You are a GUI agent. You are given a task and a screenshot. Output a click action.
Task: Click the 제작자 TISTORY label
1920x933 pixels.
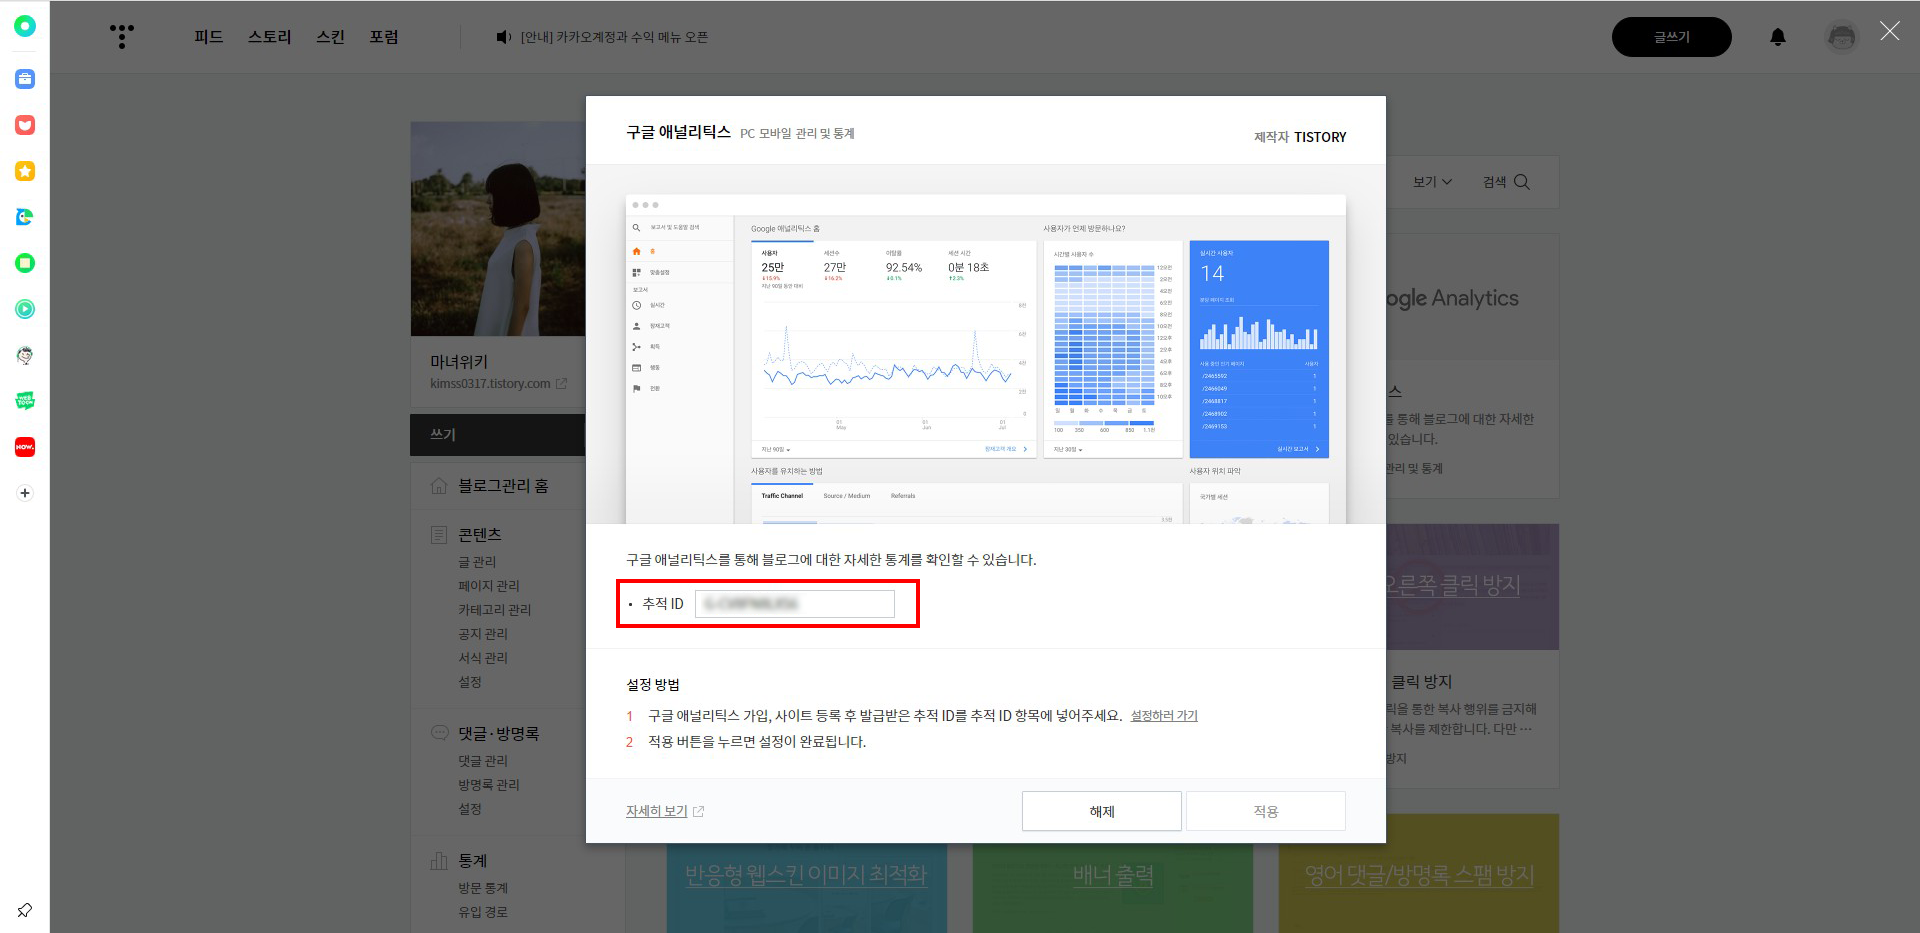click(1300, 137)
